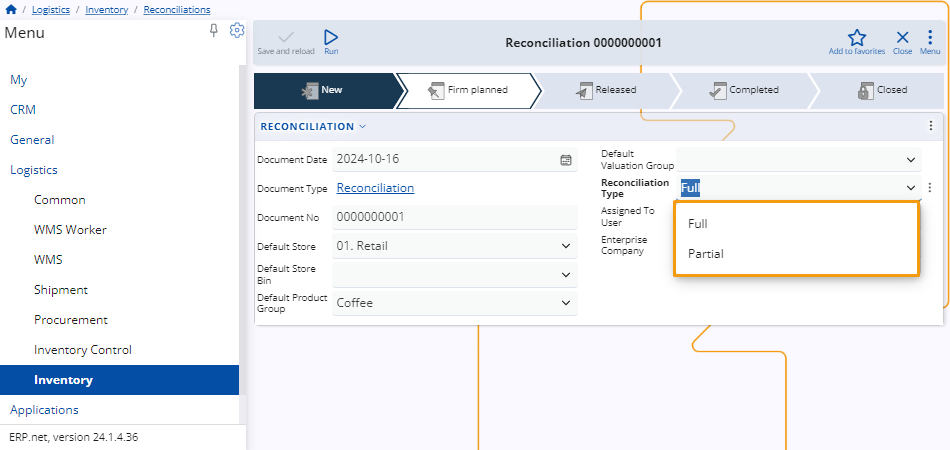950x450 pixels.
Task: Click the ERP.net version text
Action: (x=73, y=437)
